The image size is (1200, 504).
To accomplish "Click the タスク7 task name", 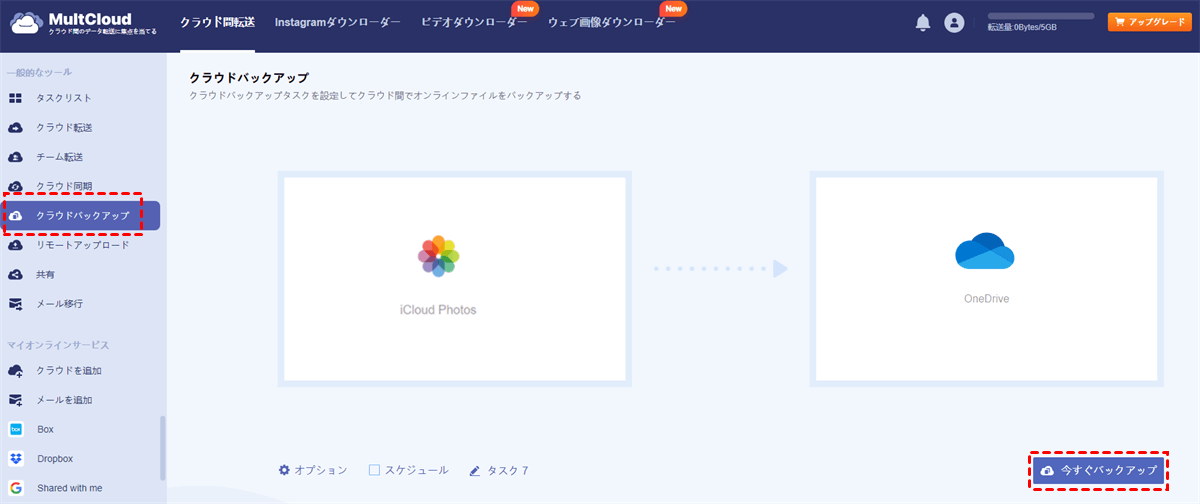I will 507,470.
